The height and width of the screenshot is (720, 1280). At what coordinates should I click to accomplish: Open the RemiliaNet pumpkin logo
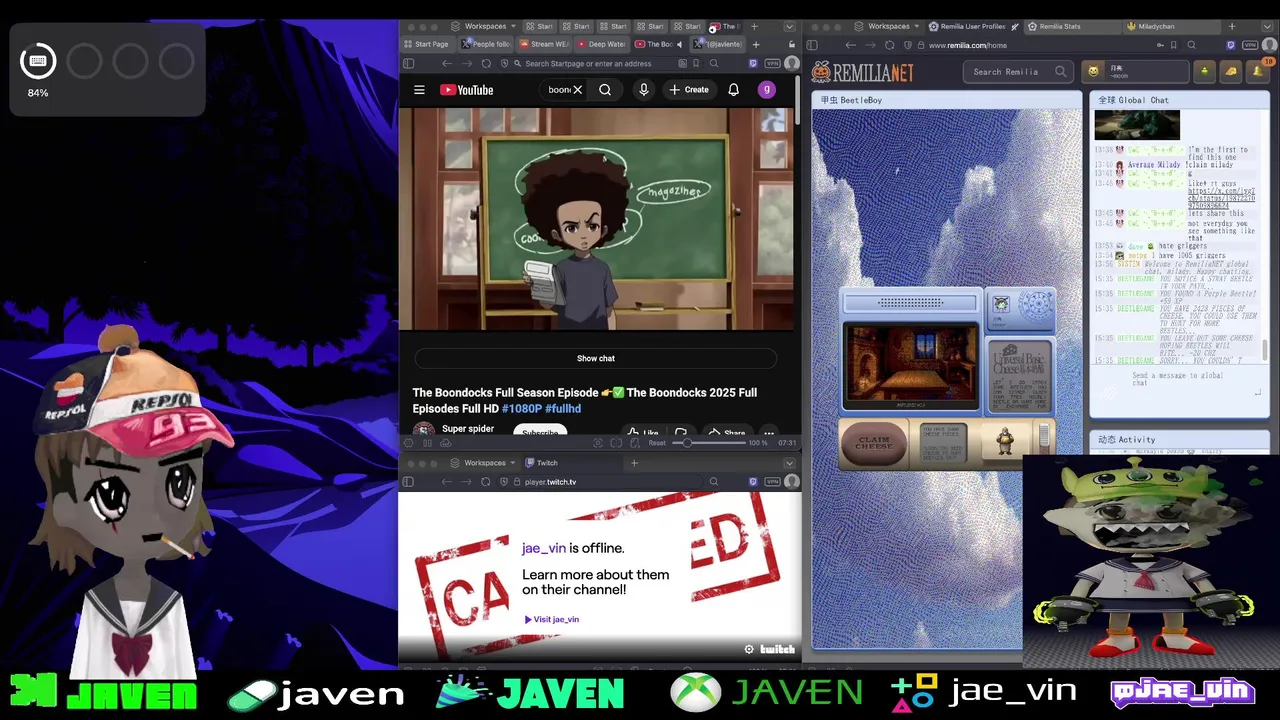click(x=862, y=72)
